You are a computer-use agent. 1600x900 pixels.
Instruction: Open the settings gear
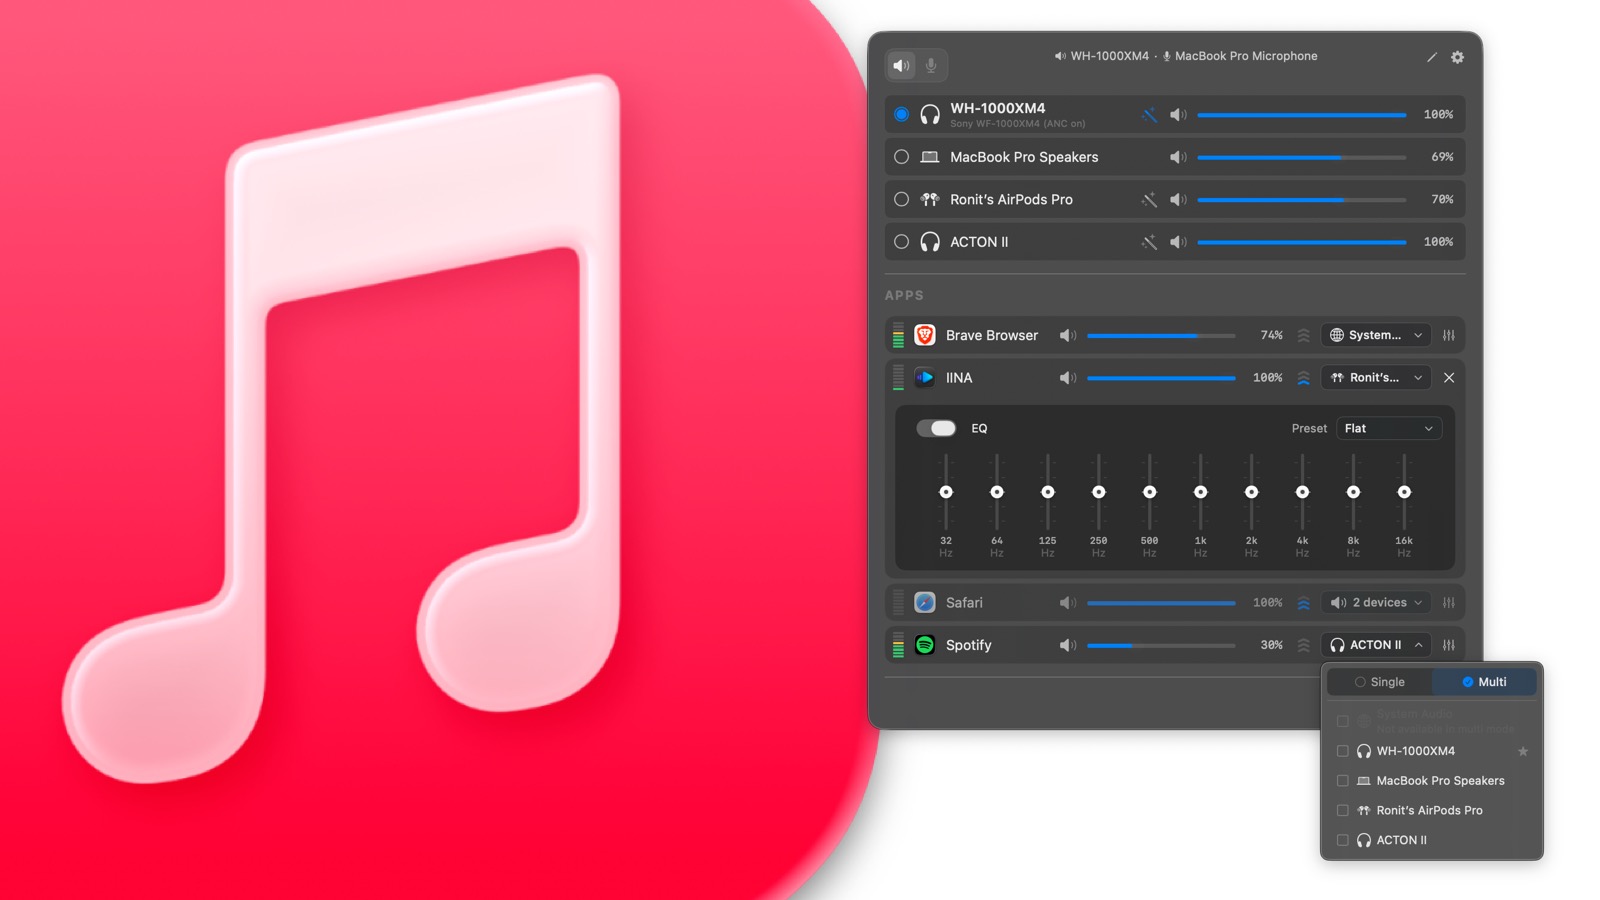(1457, 57)
